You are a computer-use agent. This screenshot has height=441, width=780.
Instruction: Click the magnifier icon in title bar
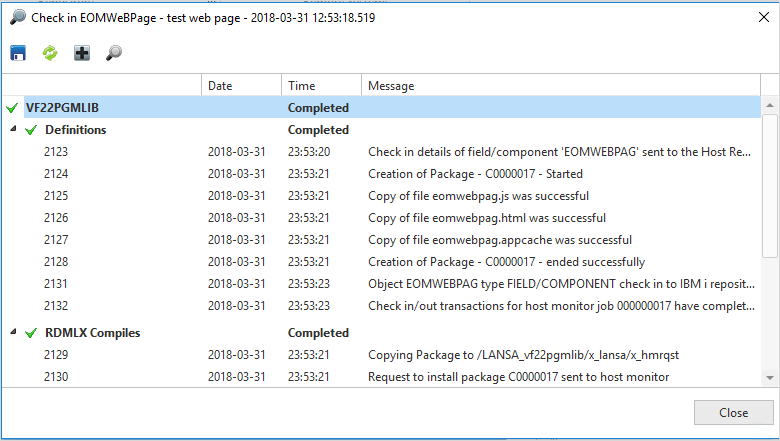18,17
